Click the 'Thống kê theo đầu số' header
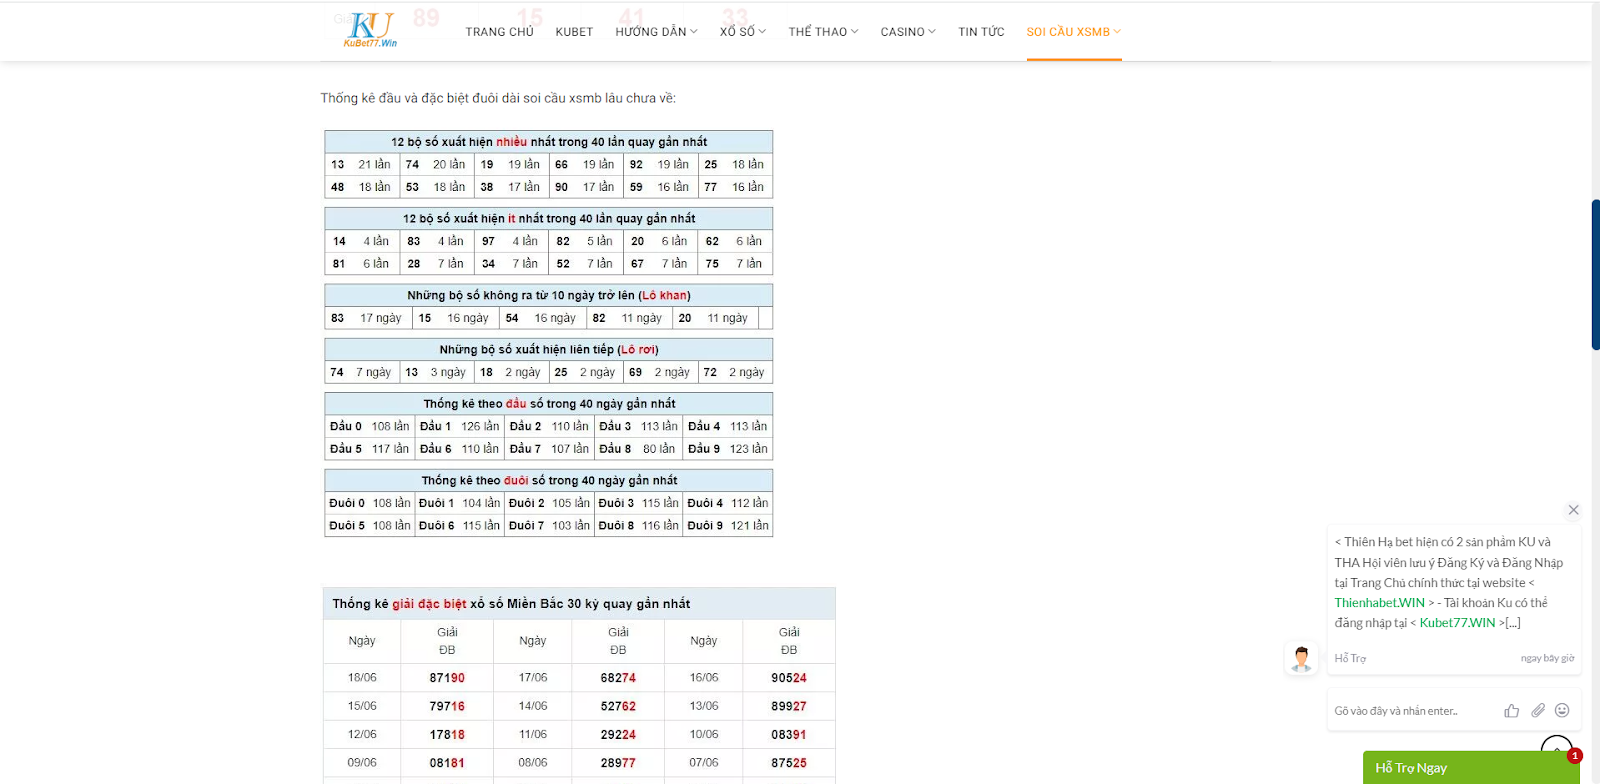 click(x=549, y=403)
